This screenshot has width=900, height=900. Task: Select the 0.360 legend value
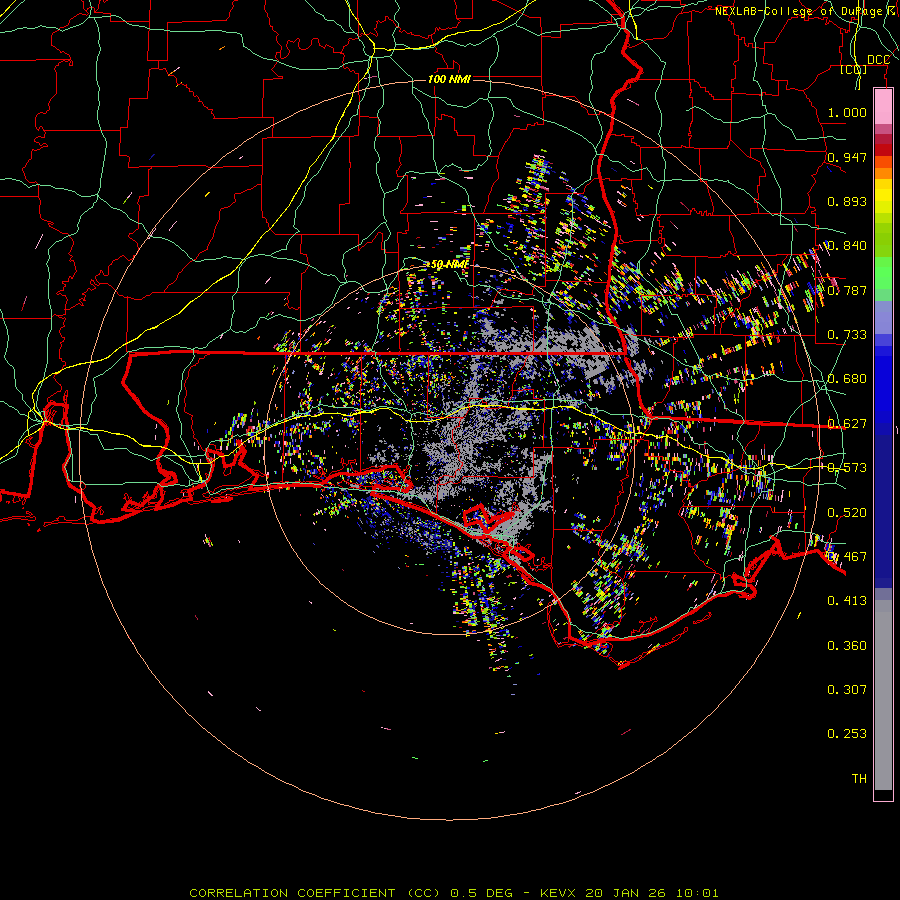pos(847,646)
